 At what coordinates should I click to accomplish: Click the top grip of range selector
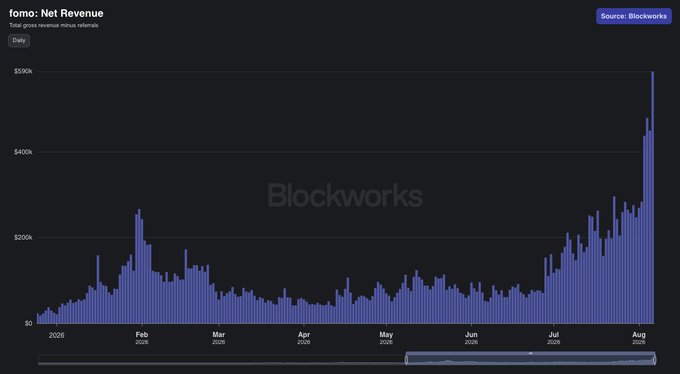[530, 353]
